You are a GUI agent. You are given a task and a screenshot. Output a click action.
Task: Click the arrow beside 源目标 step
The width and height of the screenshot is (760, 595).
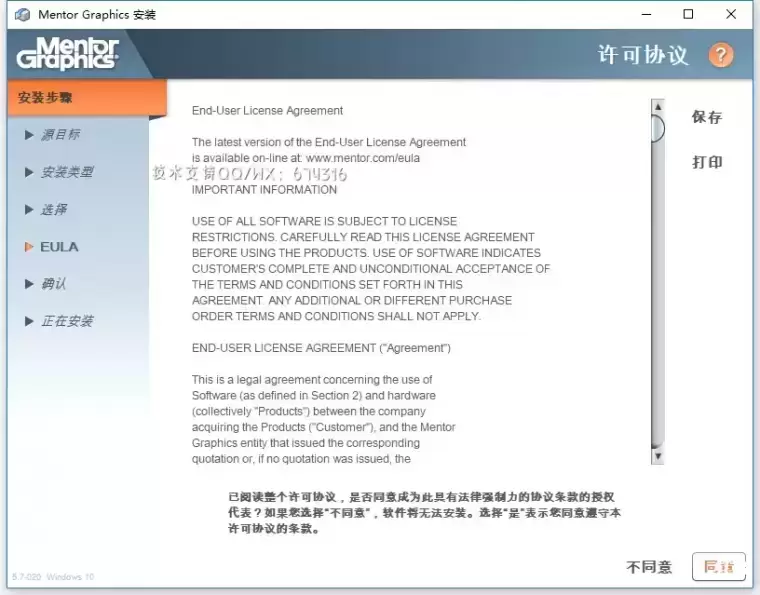tap(29, 135)
